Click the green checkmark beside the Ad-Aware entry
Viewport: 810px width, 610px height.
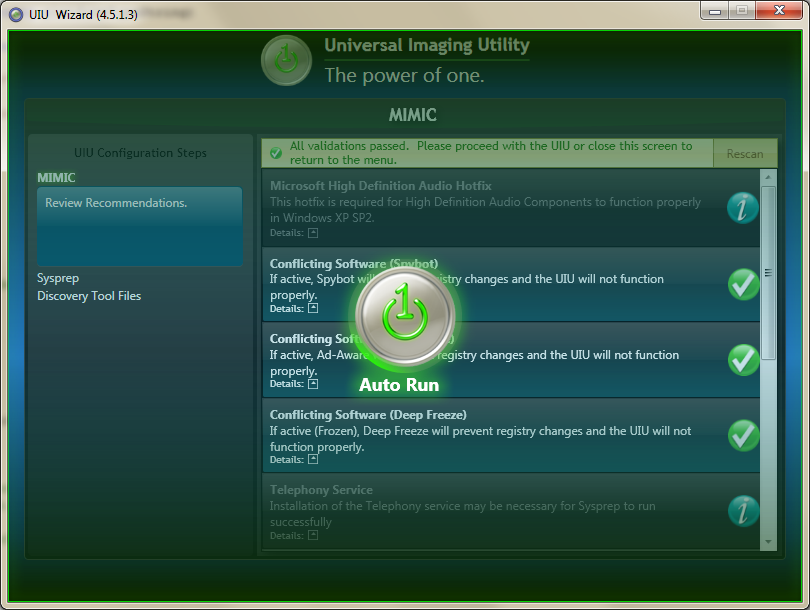tap(743, 359)
